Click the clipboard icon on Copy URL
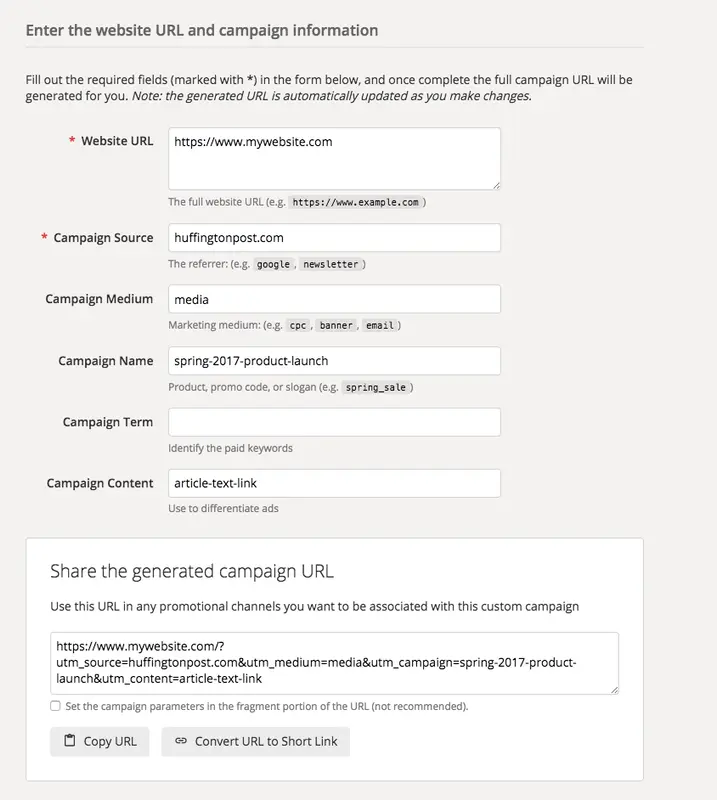 coord(70,741)
